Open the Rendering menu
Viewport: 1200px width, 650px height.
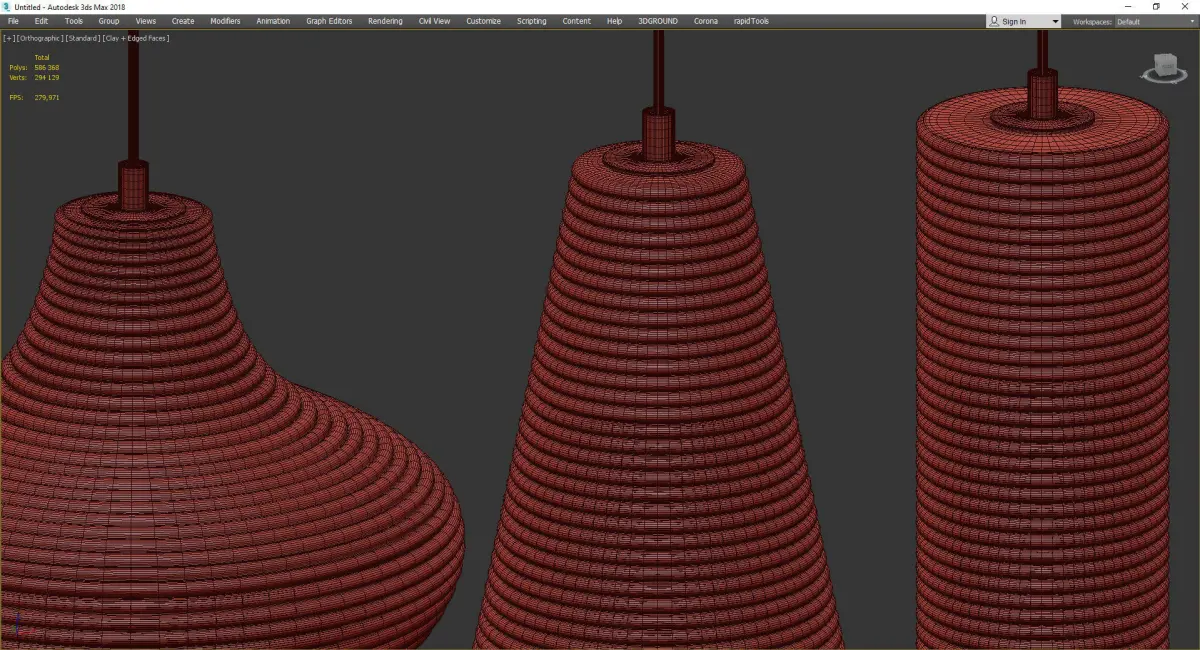pos(385,21)
